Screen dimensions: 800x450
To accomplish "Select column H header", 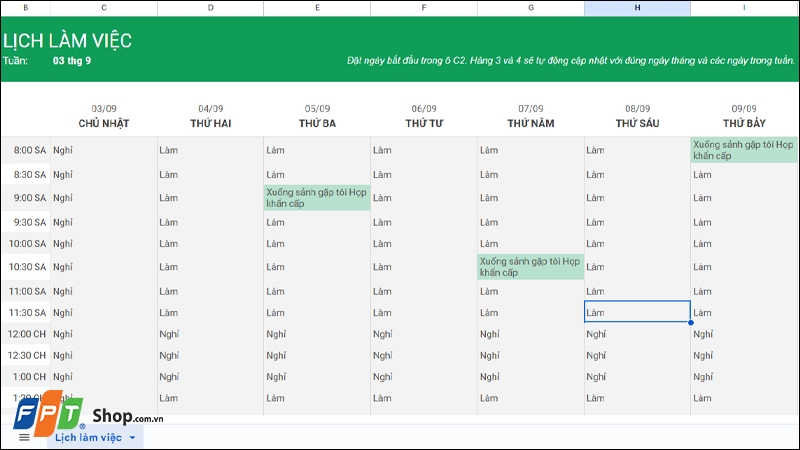I will click(x=637, y=8).
